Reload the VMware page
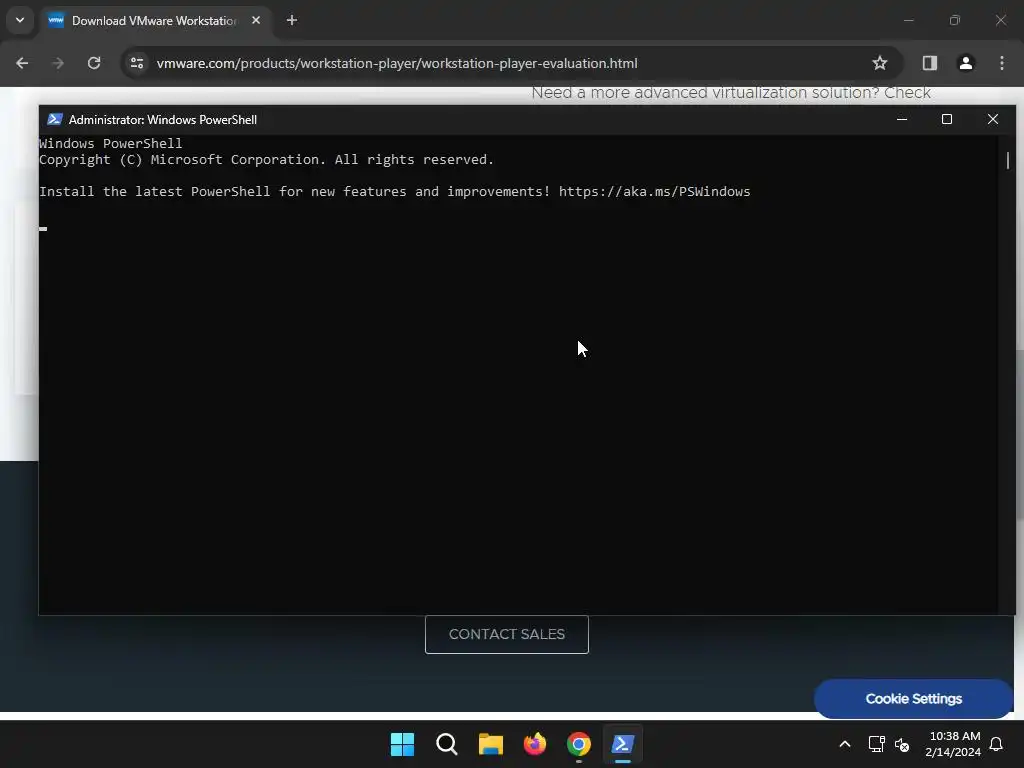The width and height of the screenshot is (1024, 768). point(94,63)
